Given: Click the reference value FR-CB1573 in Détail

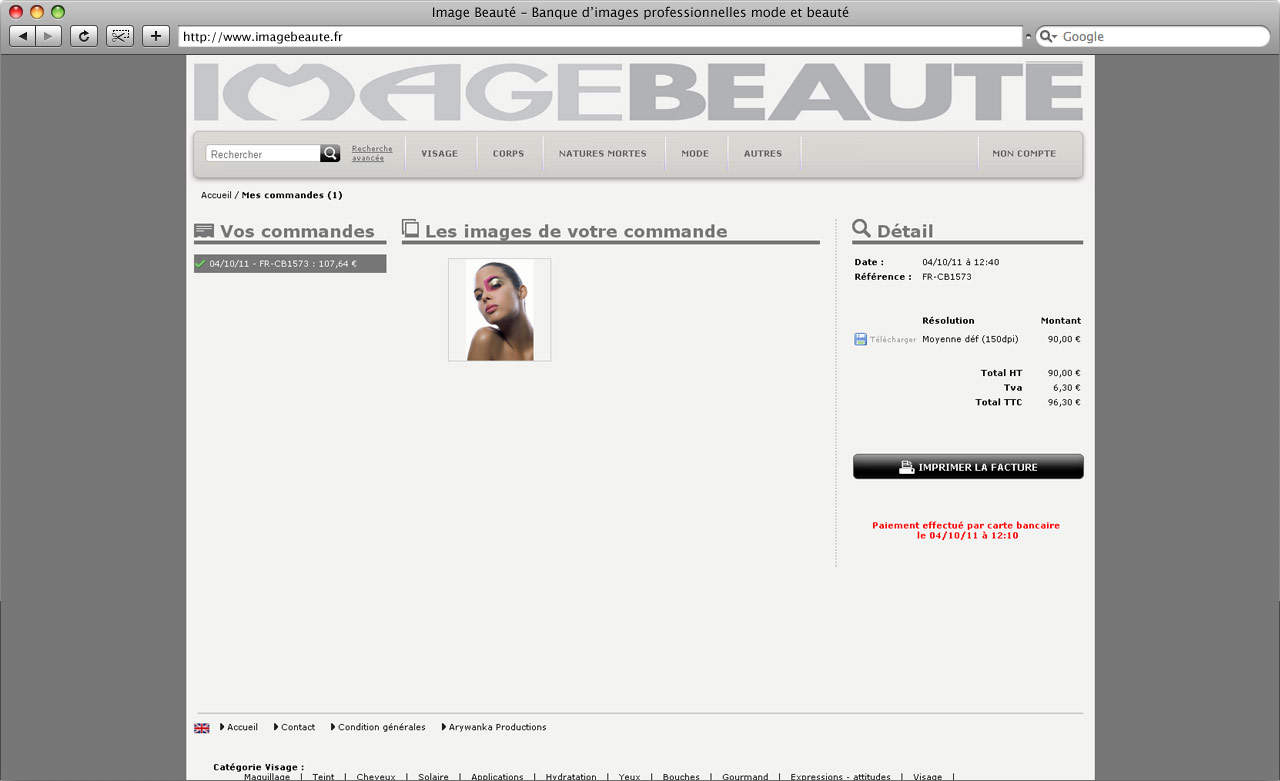Looking at the screenshot, I should point(947,277).
